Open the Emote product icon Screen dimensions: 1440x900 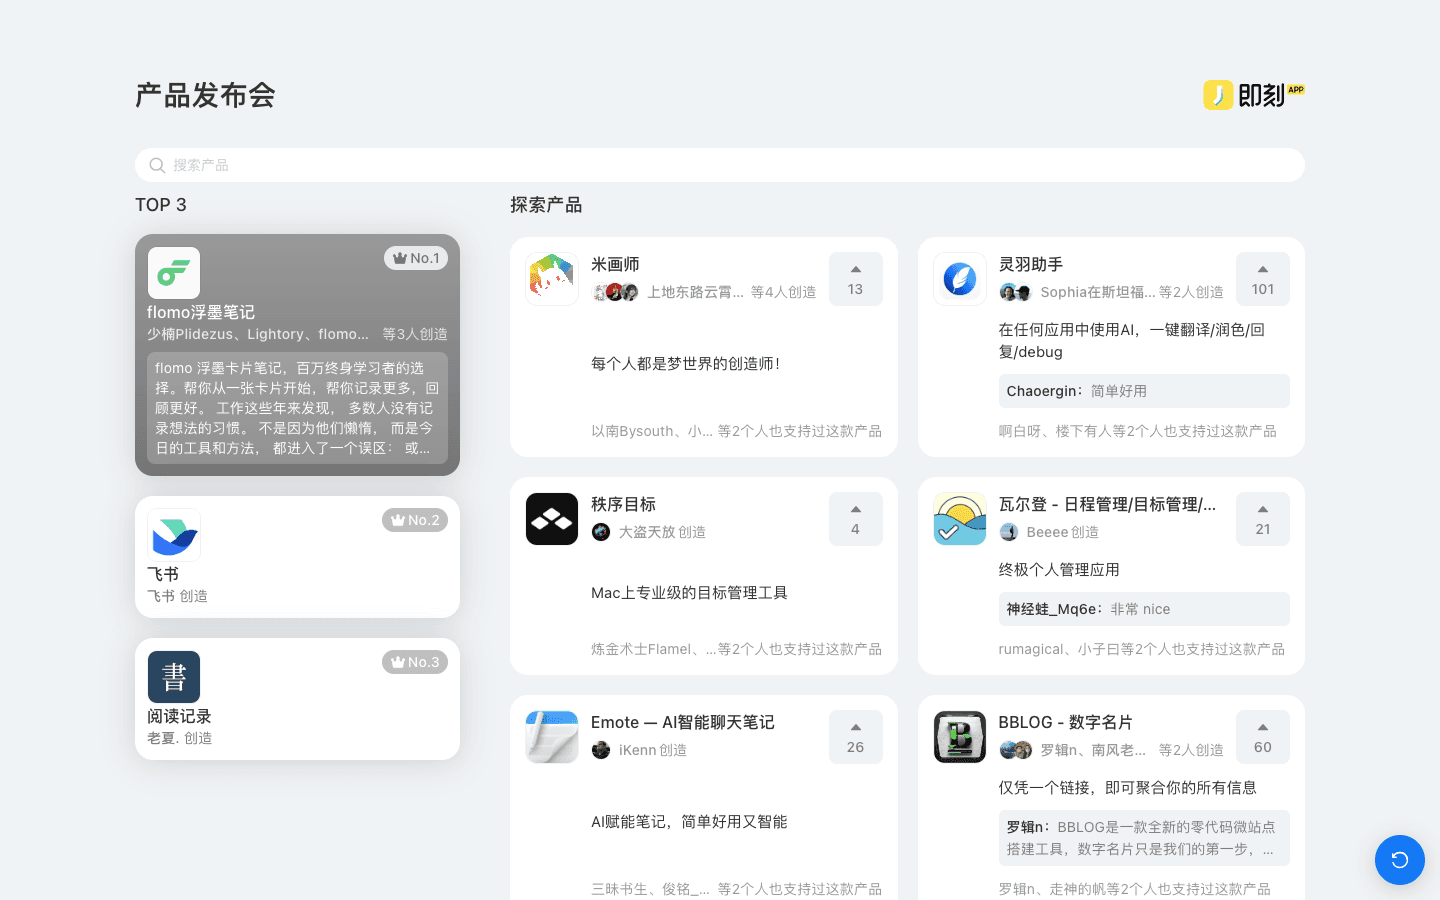click(x=552, y=737)
